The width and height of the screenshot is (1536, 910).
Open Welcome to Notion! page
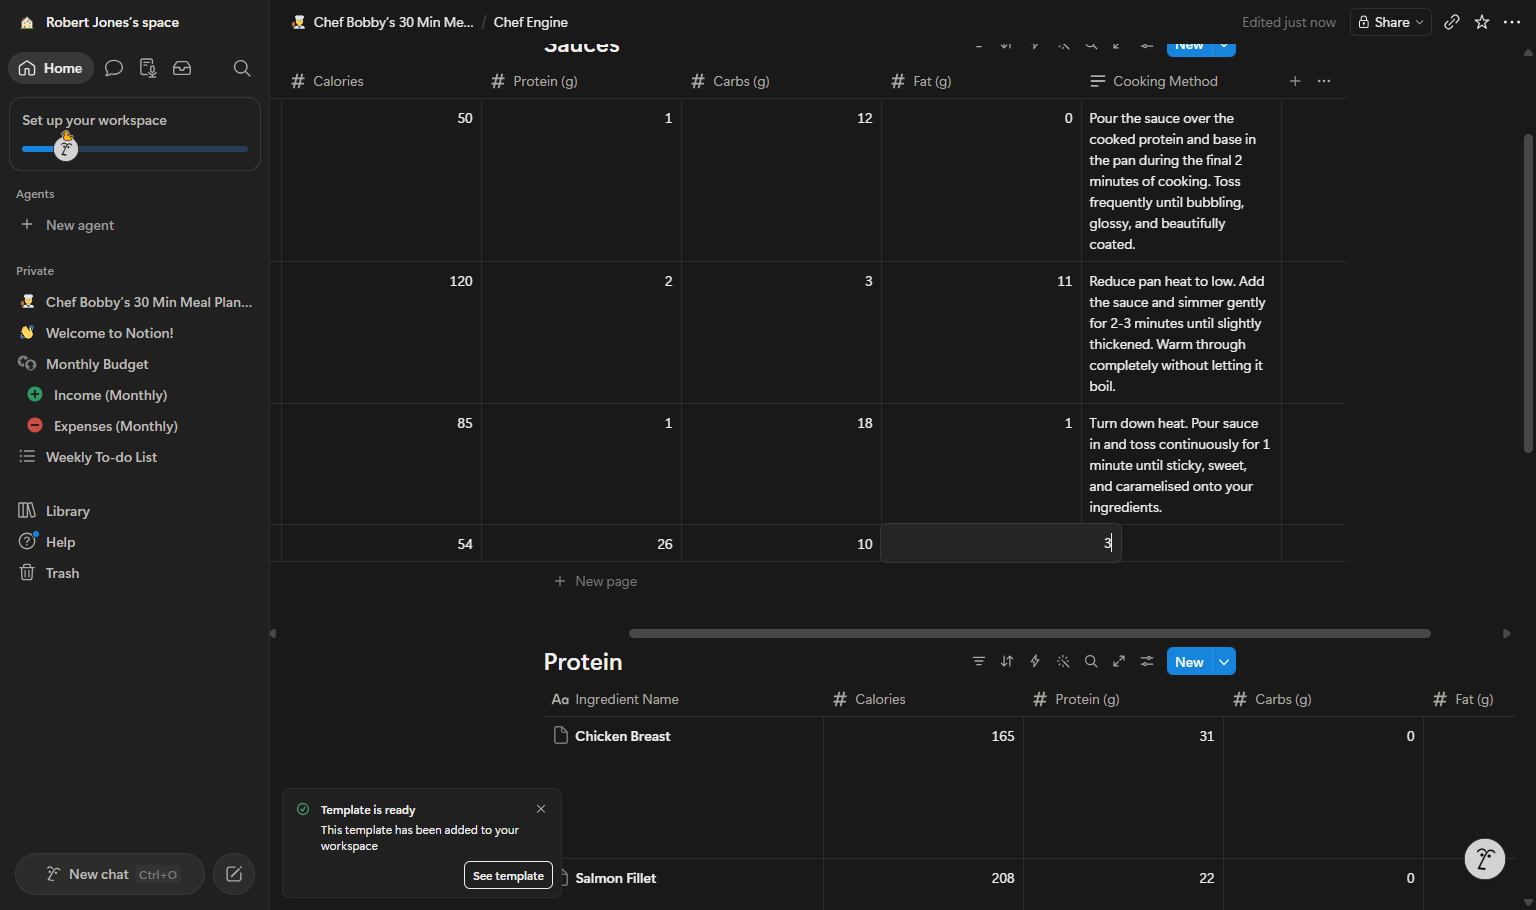[135, 333]
